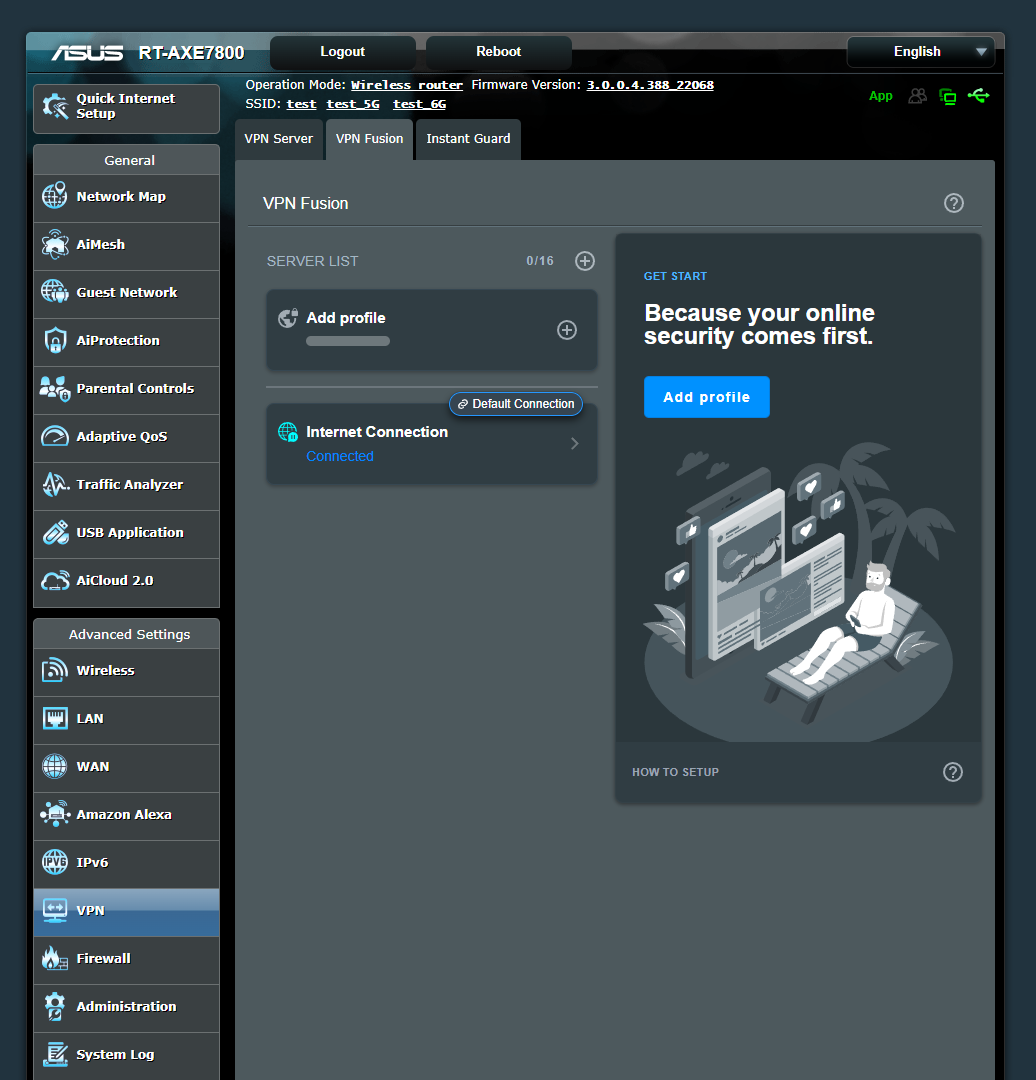This screenshot has height=1080, width=1036.
Task: Open AiMesh icon in sidebar
Action: (x=55, y=244)
